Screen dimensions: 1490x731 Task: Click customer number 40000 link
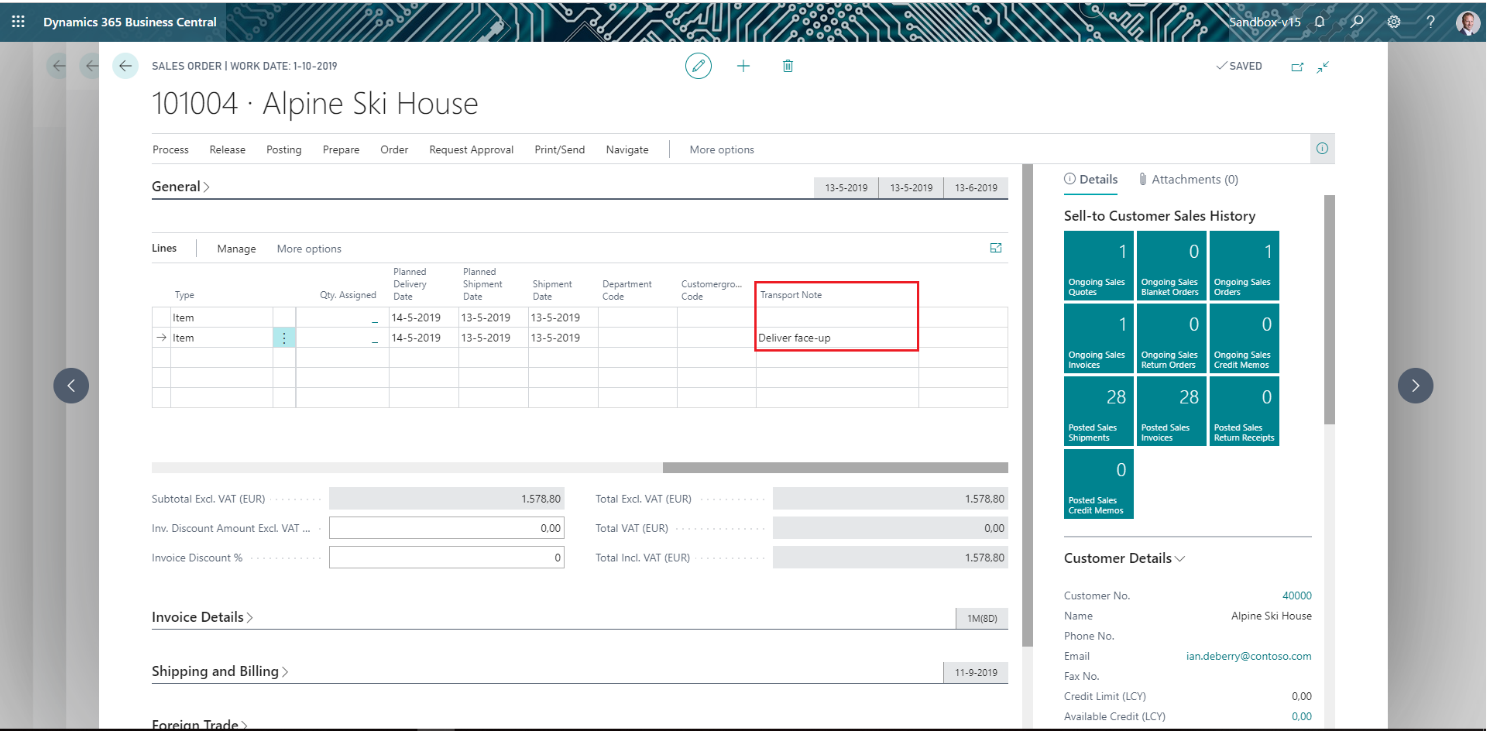[1296, 596]
